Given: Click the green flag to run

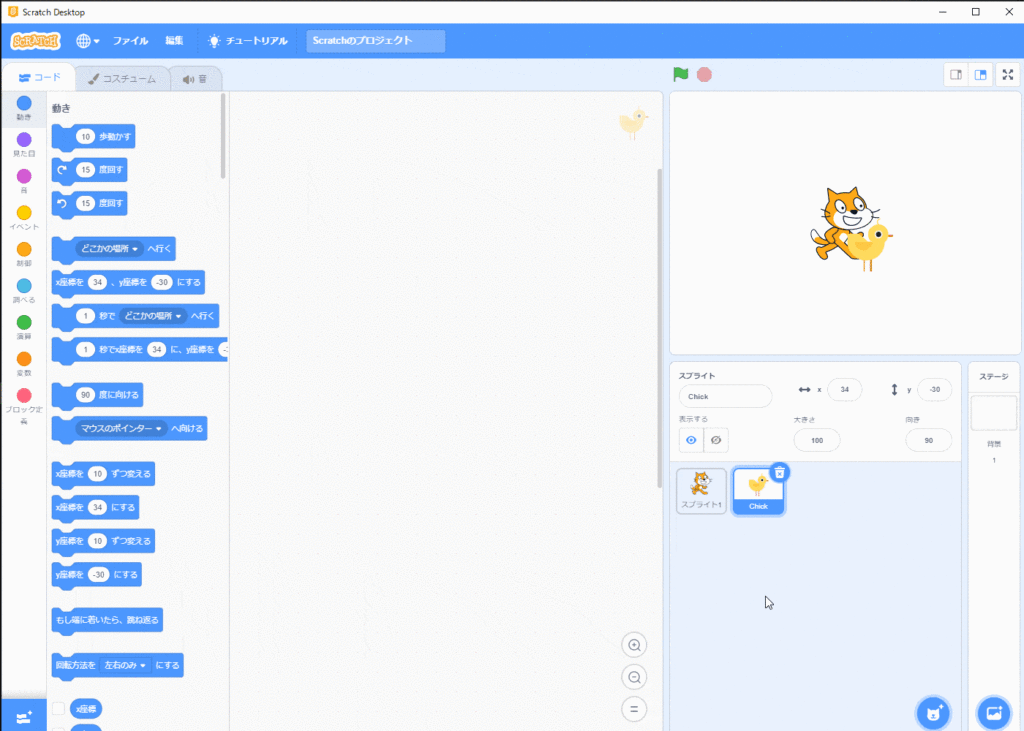Looking at the screenshot, I should point(680,74).
